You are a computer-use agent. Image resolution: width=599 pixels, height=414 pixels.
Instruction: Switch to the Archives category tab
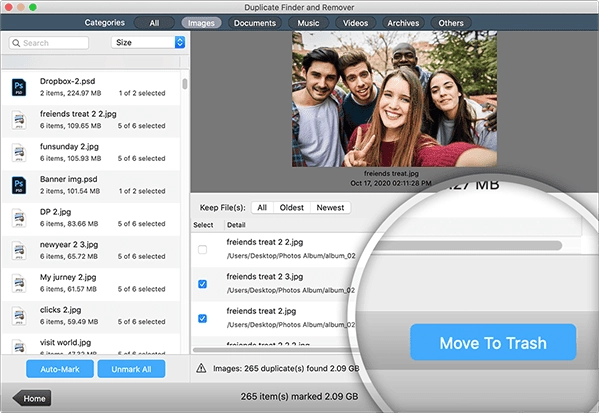click(x=403, y=23)
